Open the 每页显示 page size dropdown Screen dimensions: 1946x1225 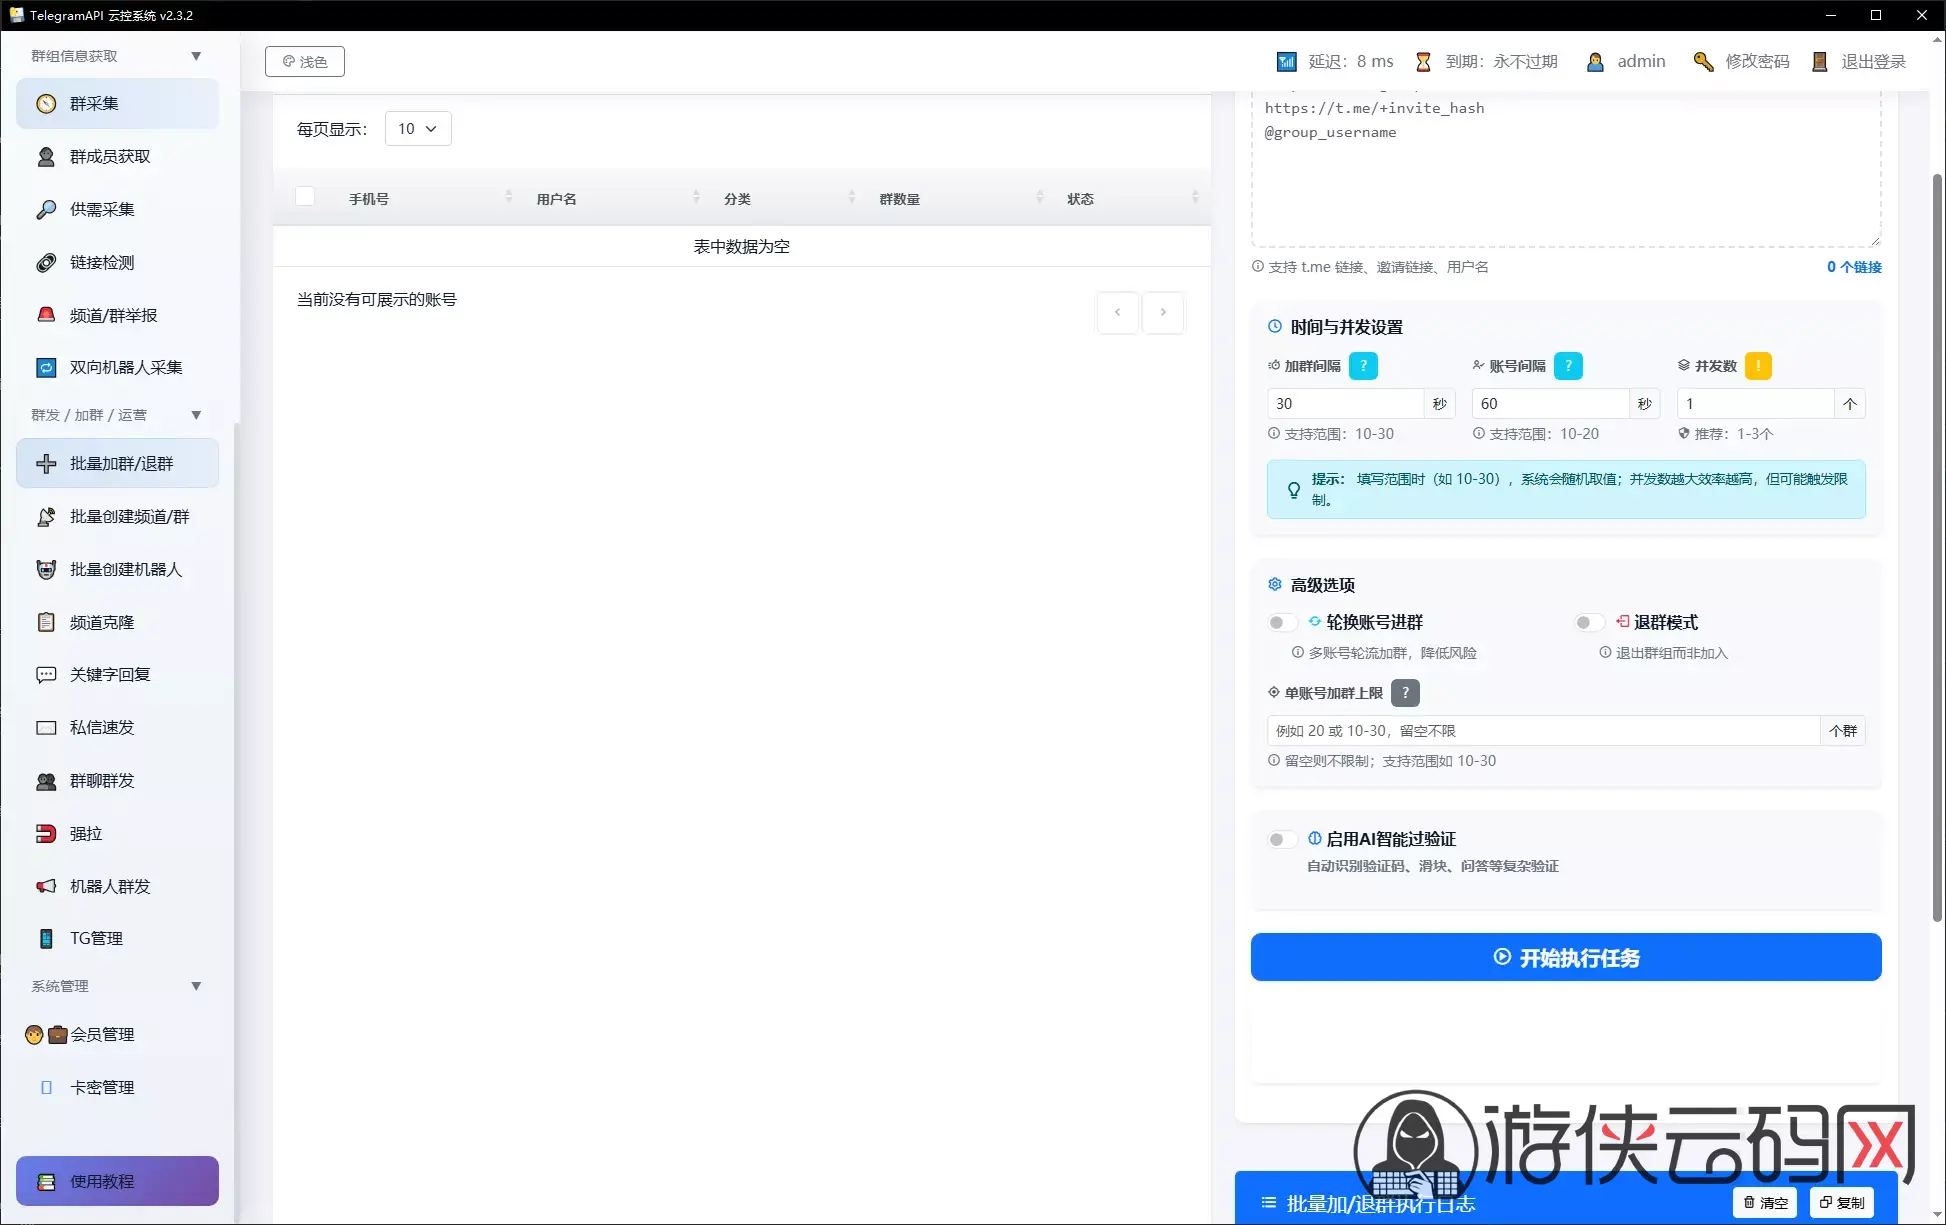(x=418, y=129)
